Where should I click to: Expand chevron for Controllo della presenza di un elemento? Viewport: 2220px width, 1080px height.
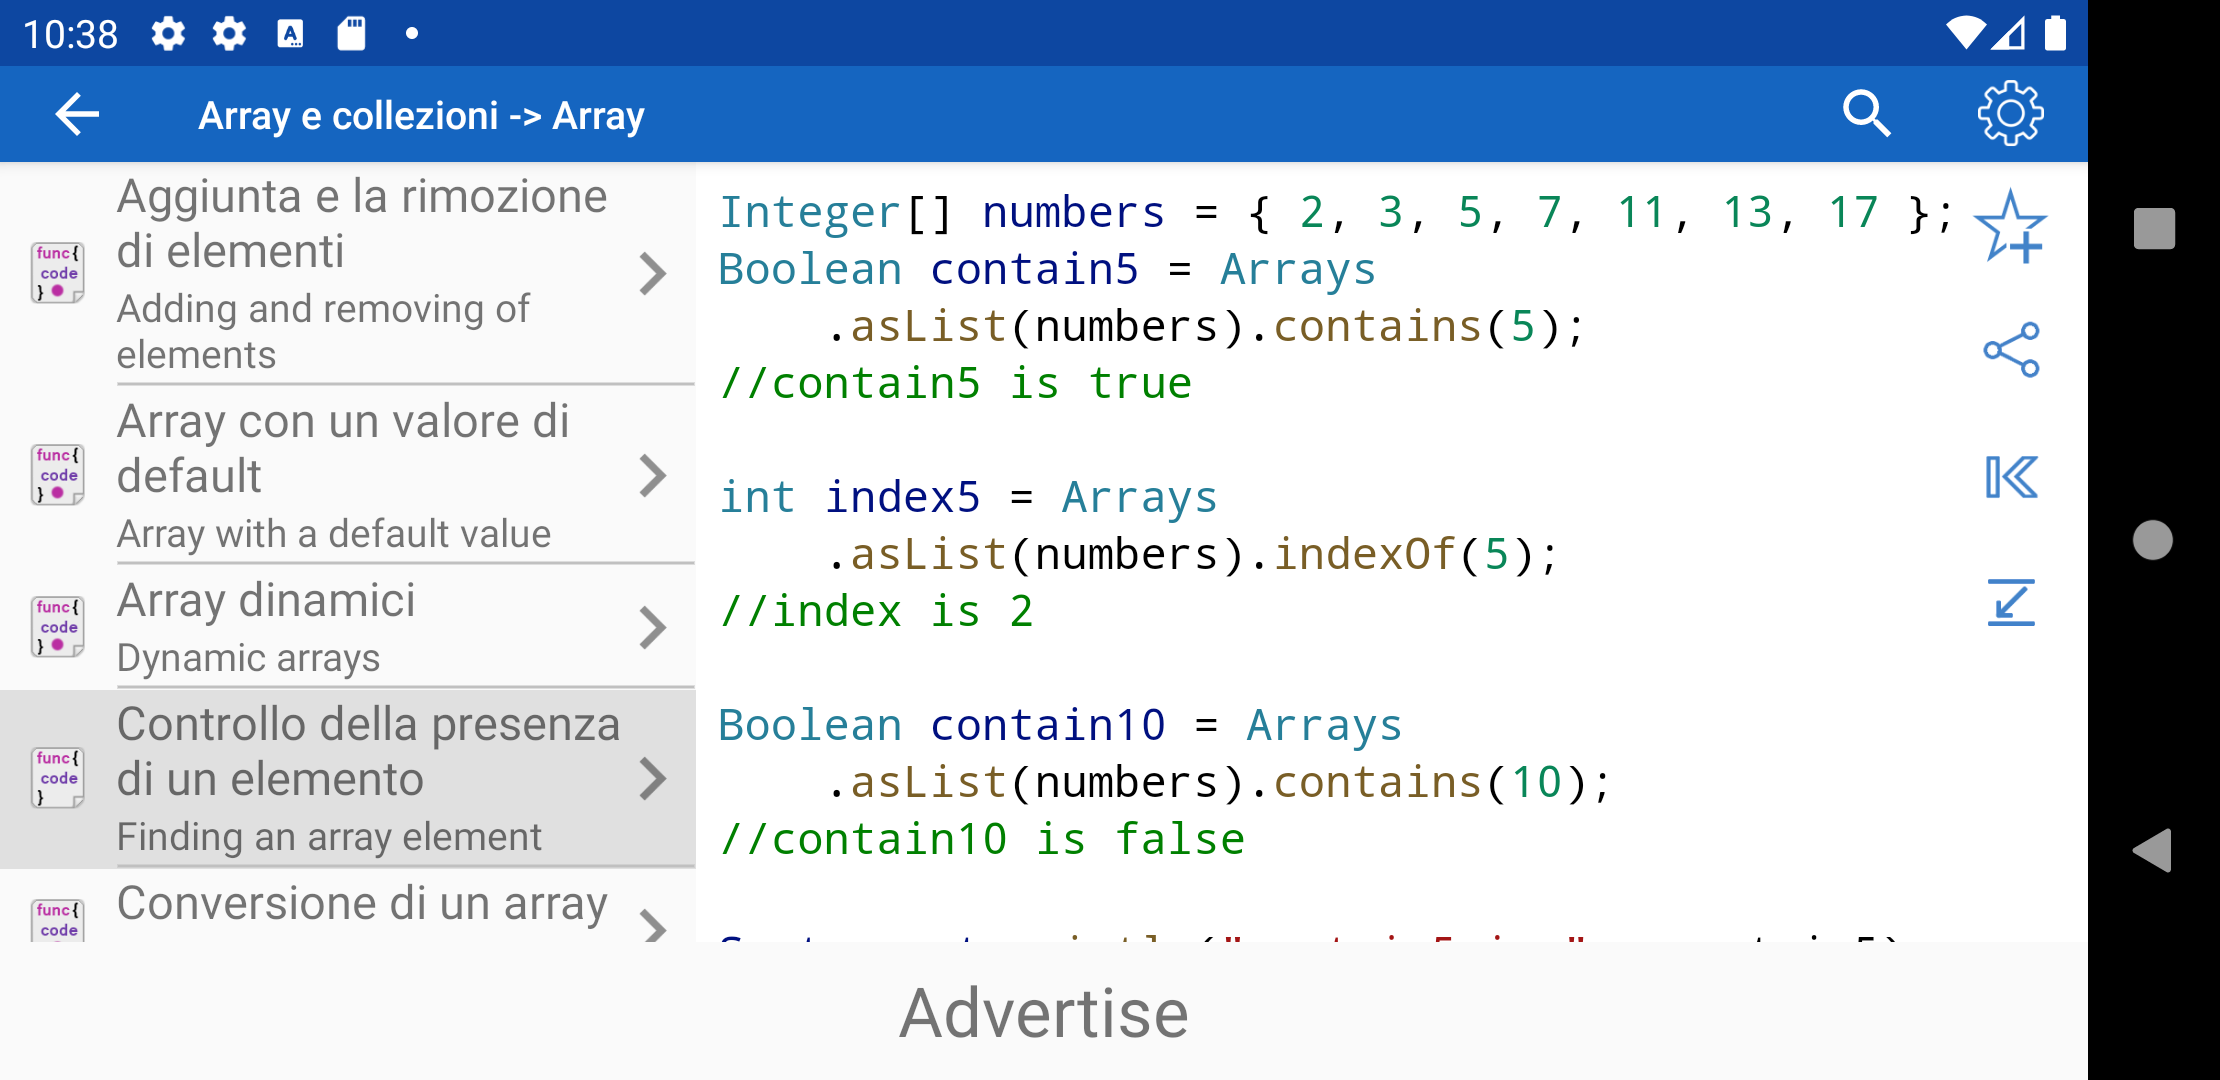[652, 778]
